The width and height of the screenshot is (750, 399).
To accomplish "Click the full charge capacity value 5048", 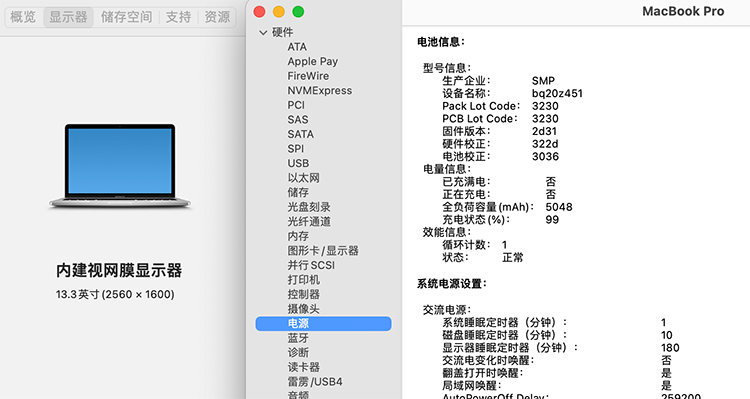I will tap(559, 207).
